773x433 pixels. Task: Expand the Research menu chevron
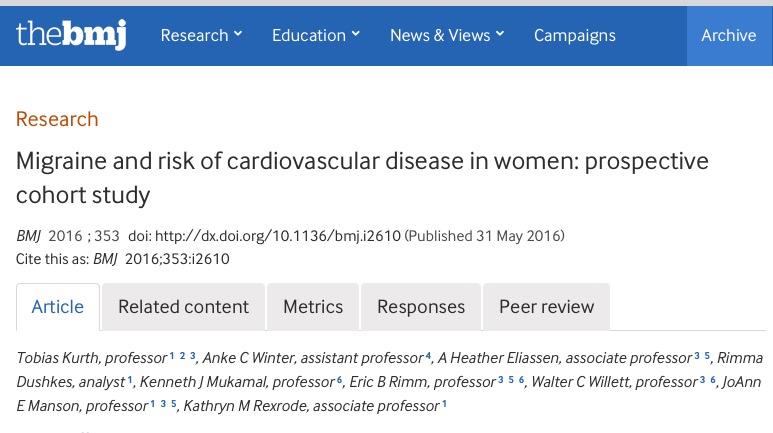point(238,34)
